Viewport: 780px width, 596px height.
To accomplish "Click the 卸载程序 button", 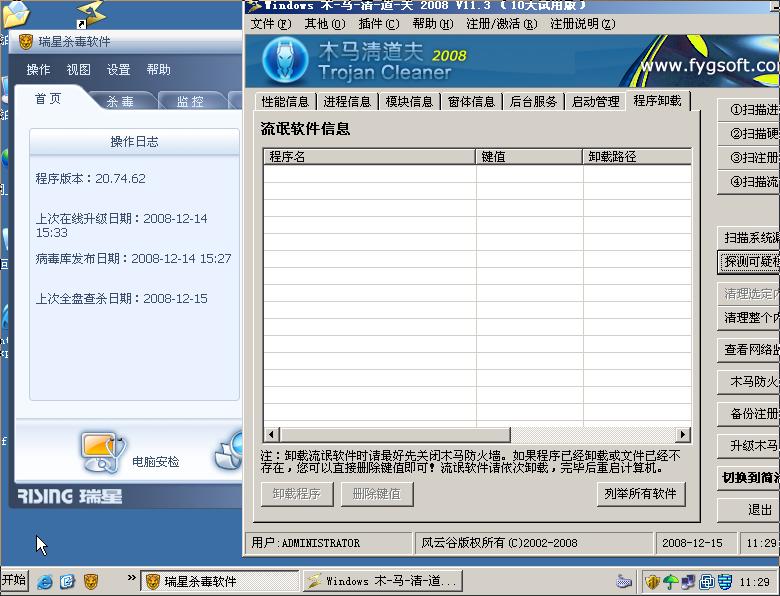I will click(x=296, y=494).
